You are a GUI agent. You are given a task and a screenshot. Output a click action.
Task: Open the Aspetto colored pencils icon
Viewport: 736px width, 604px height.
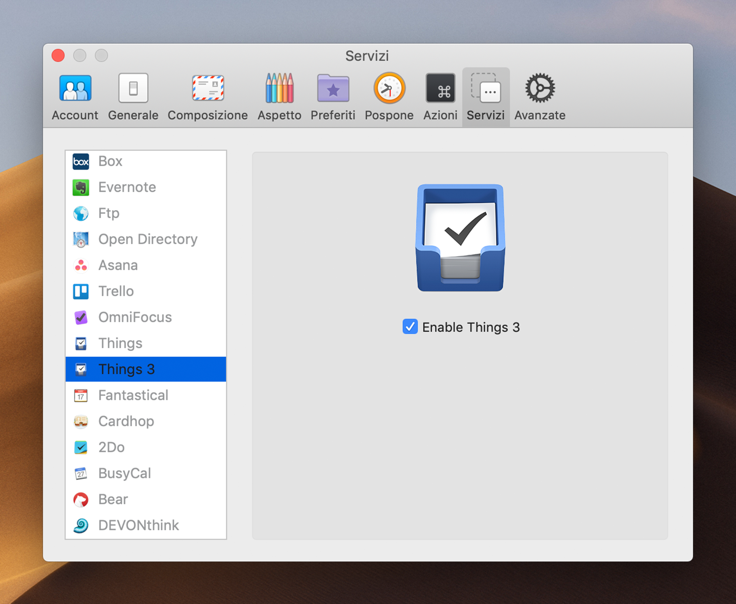point(279,88)
